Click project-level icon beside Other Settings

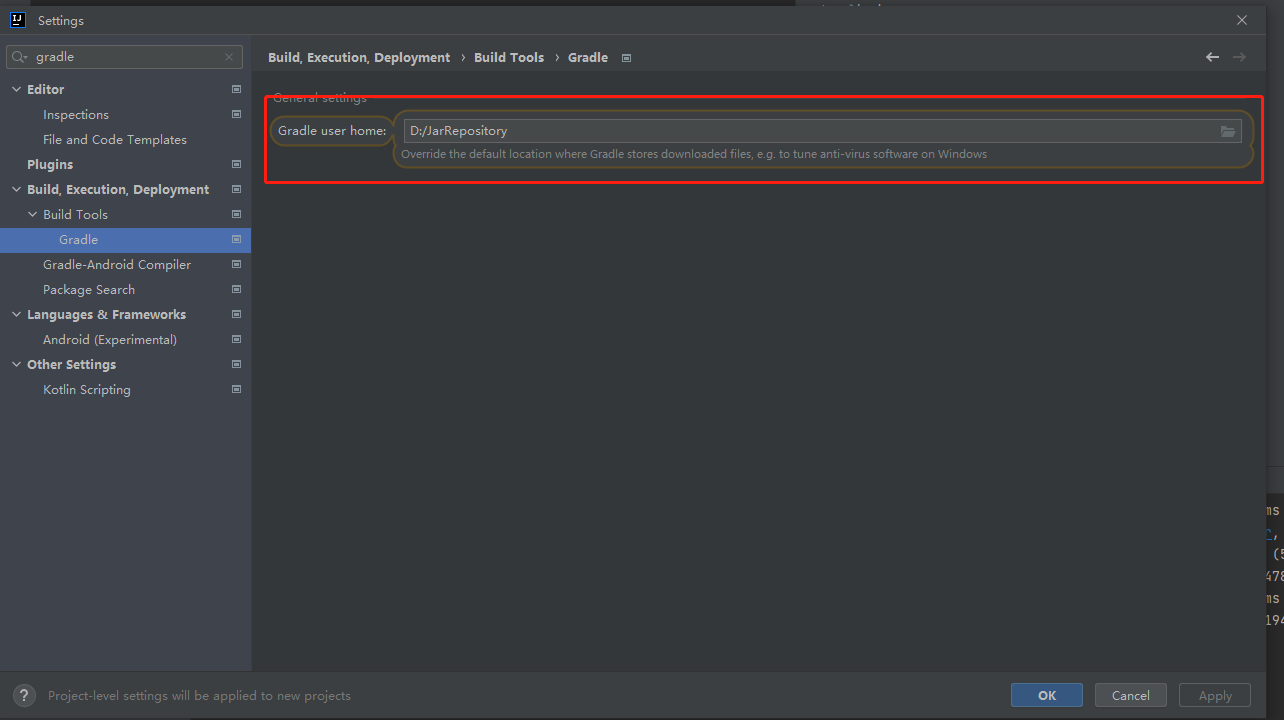236,364
